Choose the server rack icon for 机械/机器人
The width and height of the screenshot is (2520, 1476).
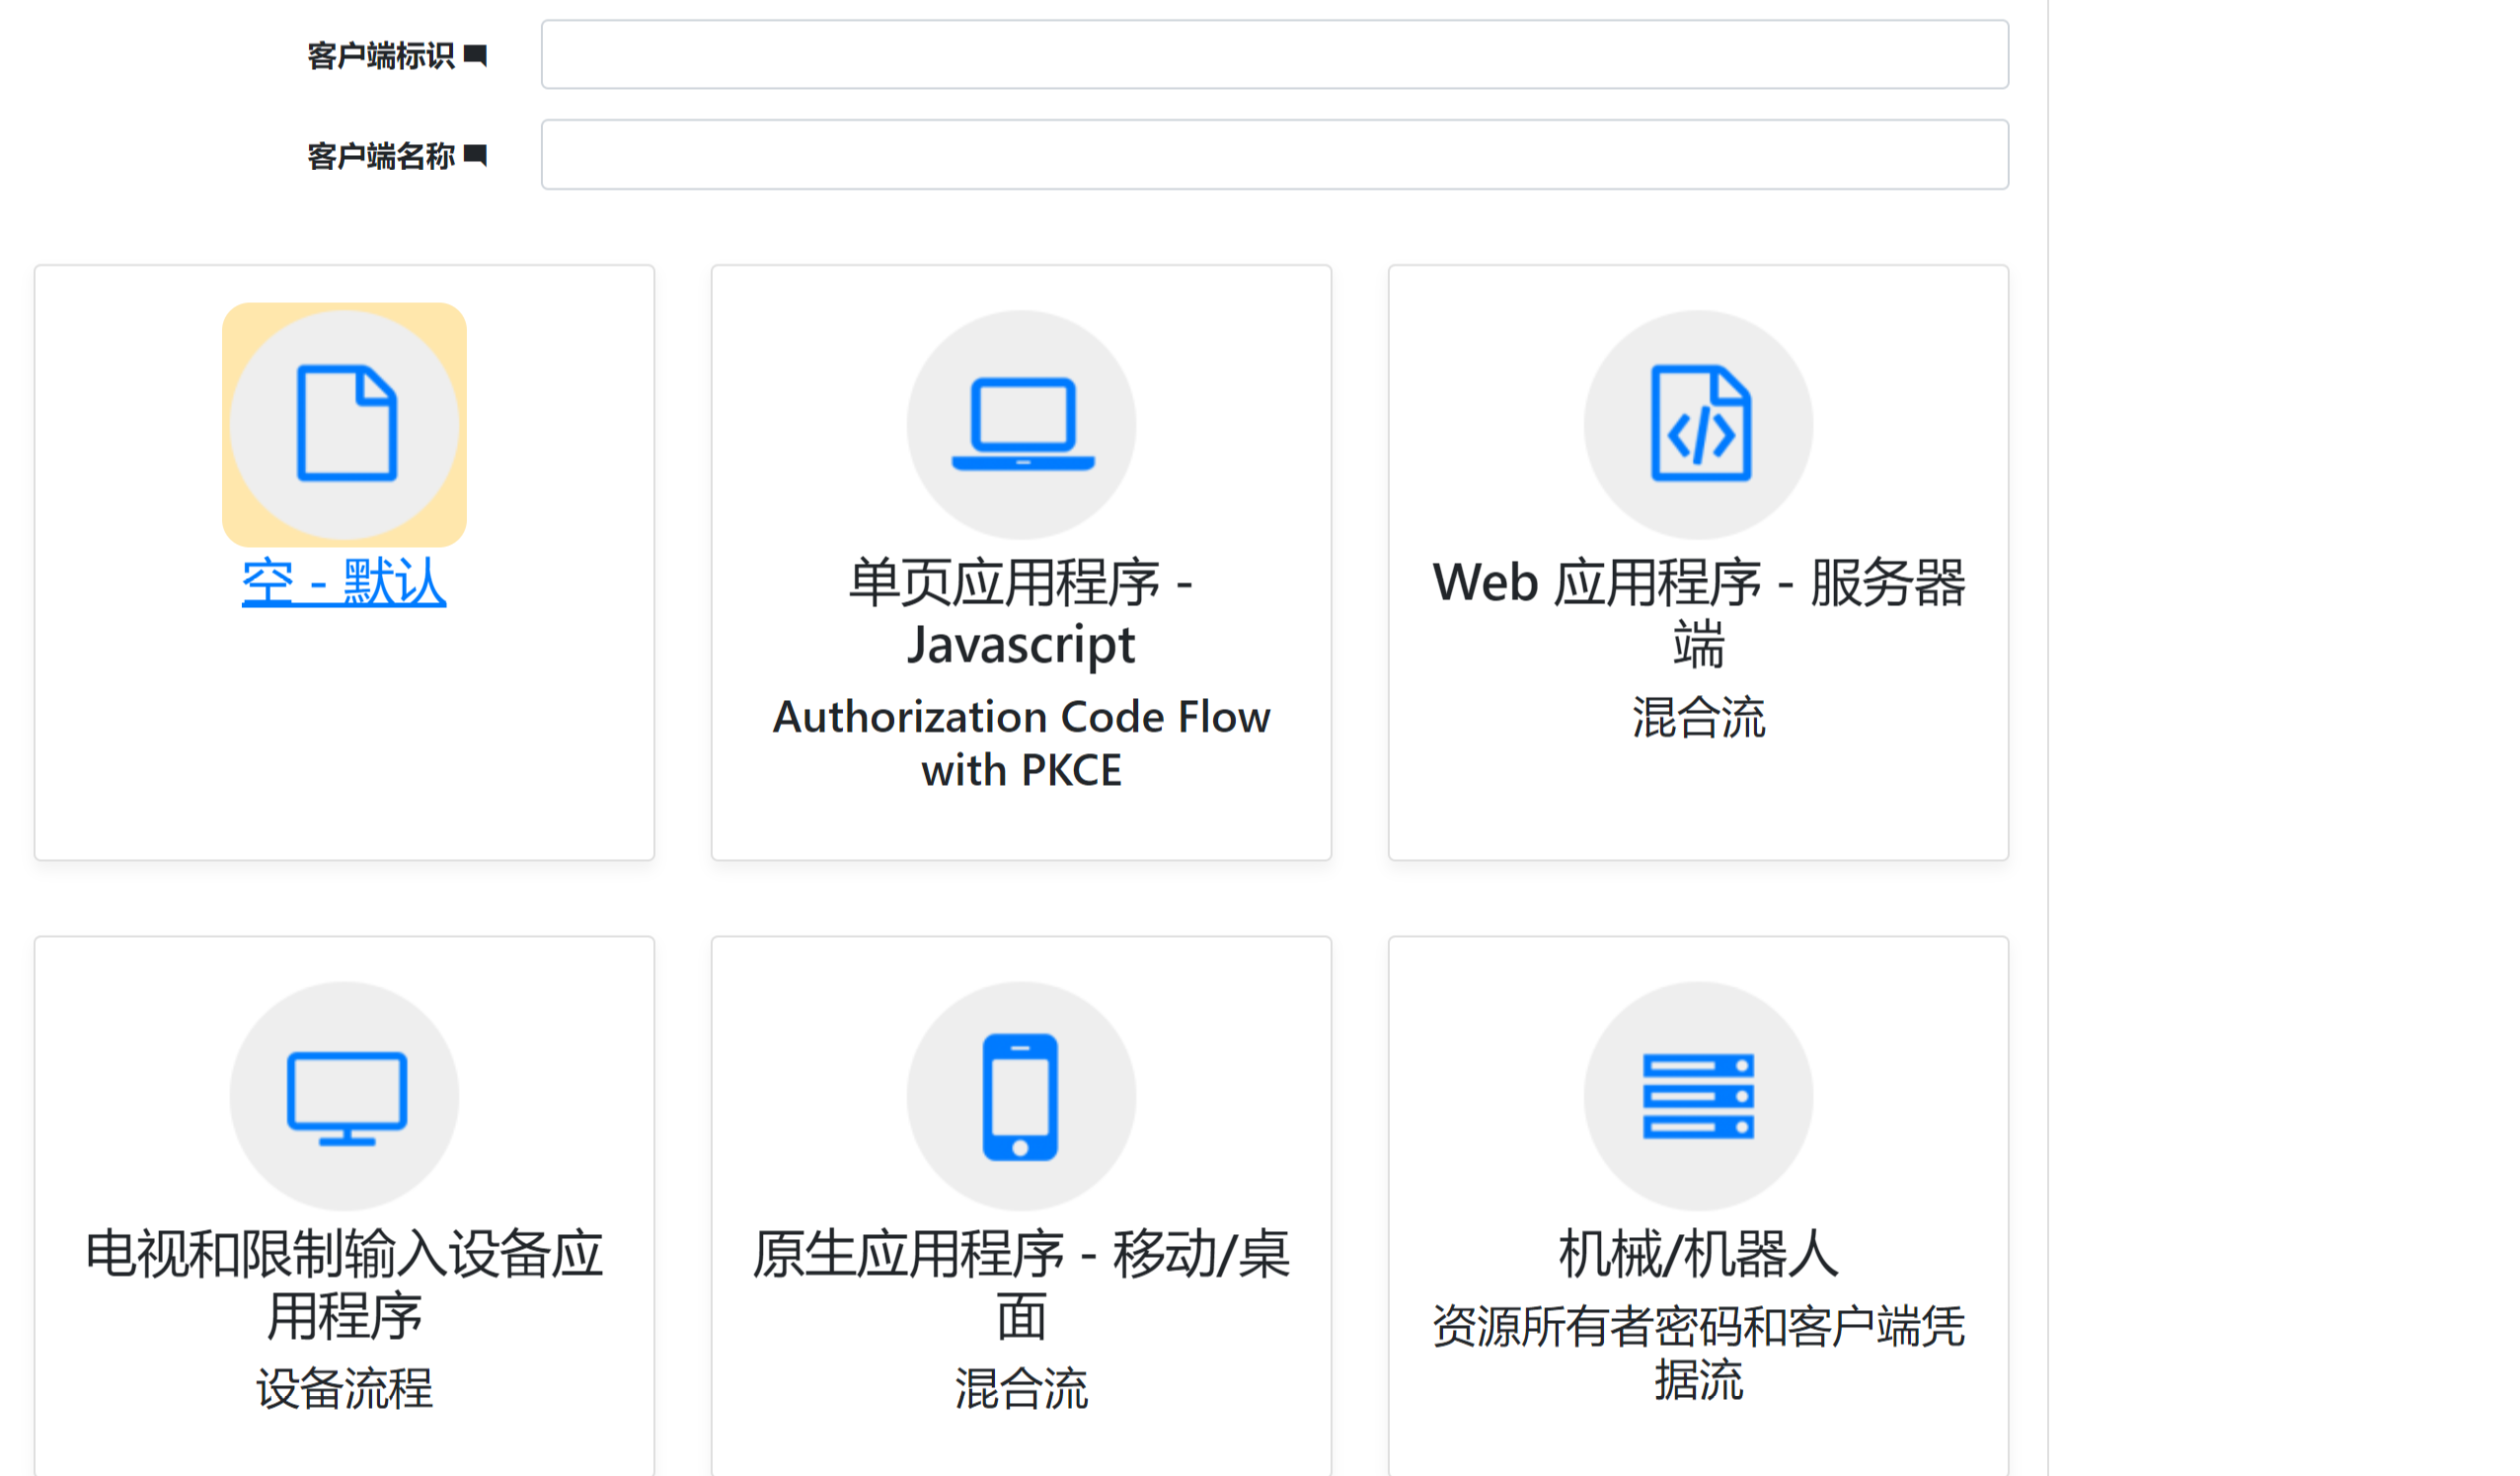click(x=1698, y=1096)
